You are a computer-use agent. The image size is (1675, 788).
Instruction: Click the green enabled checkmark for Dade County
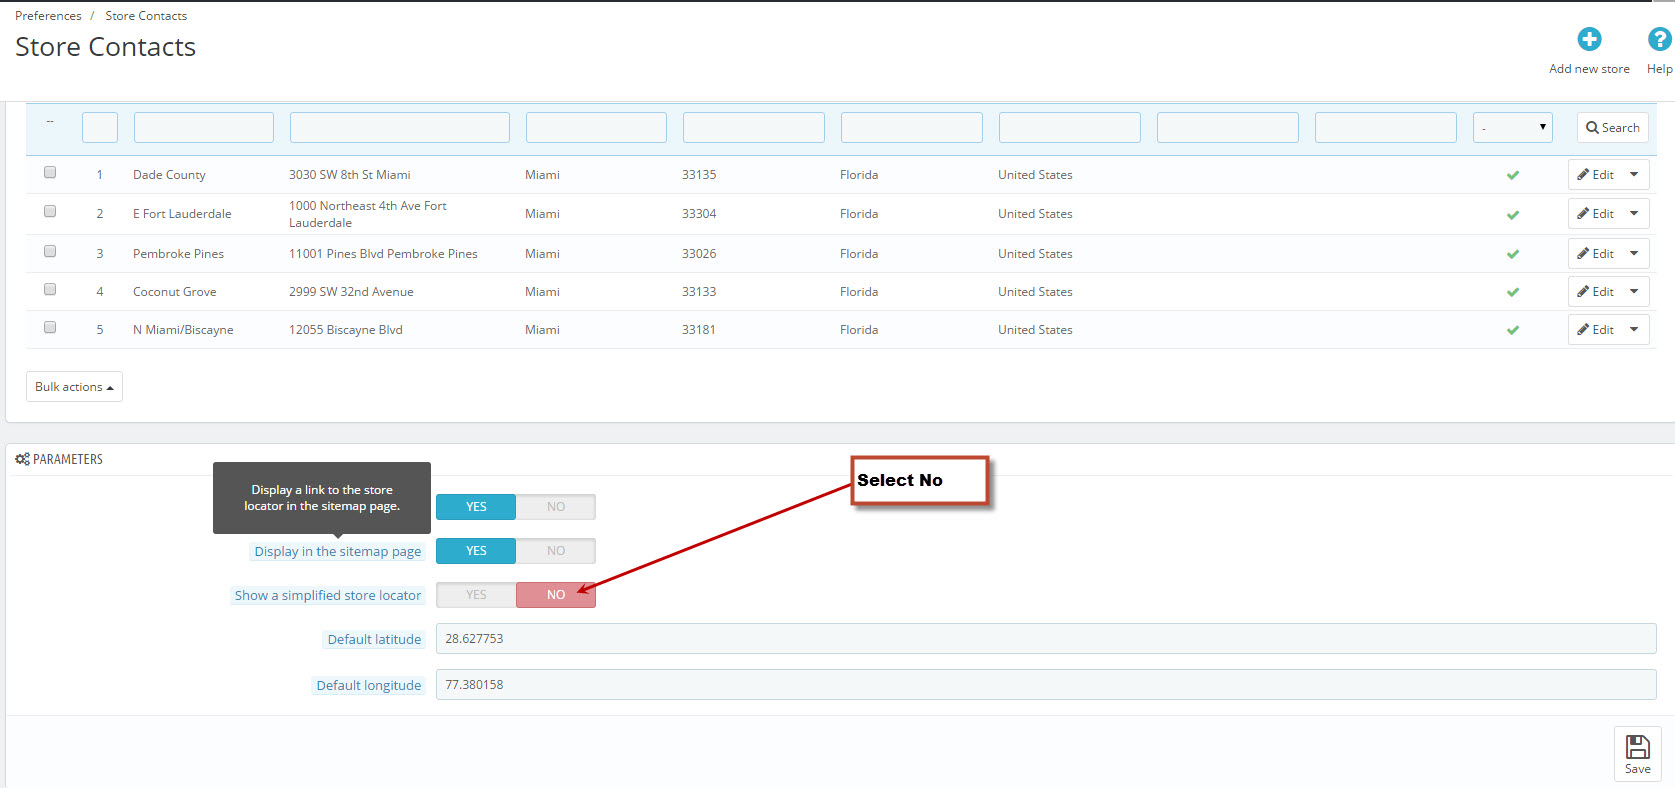coord(1512,175)
